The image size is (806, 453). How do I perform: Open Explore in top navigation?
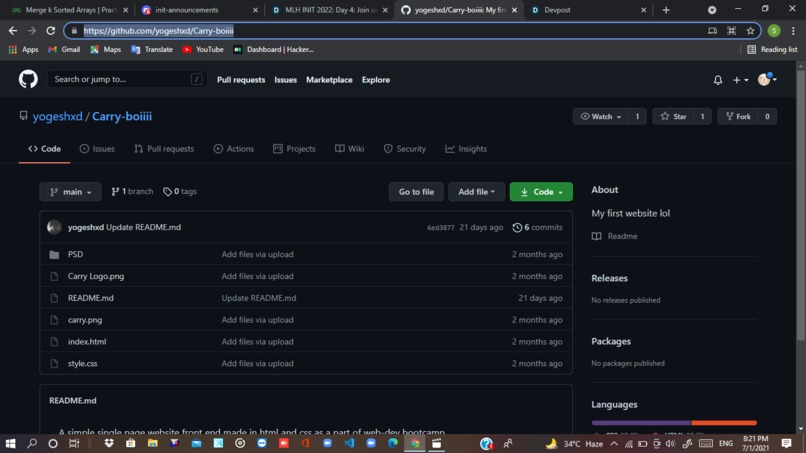[376, 80]
